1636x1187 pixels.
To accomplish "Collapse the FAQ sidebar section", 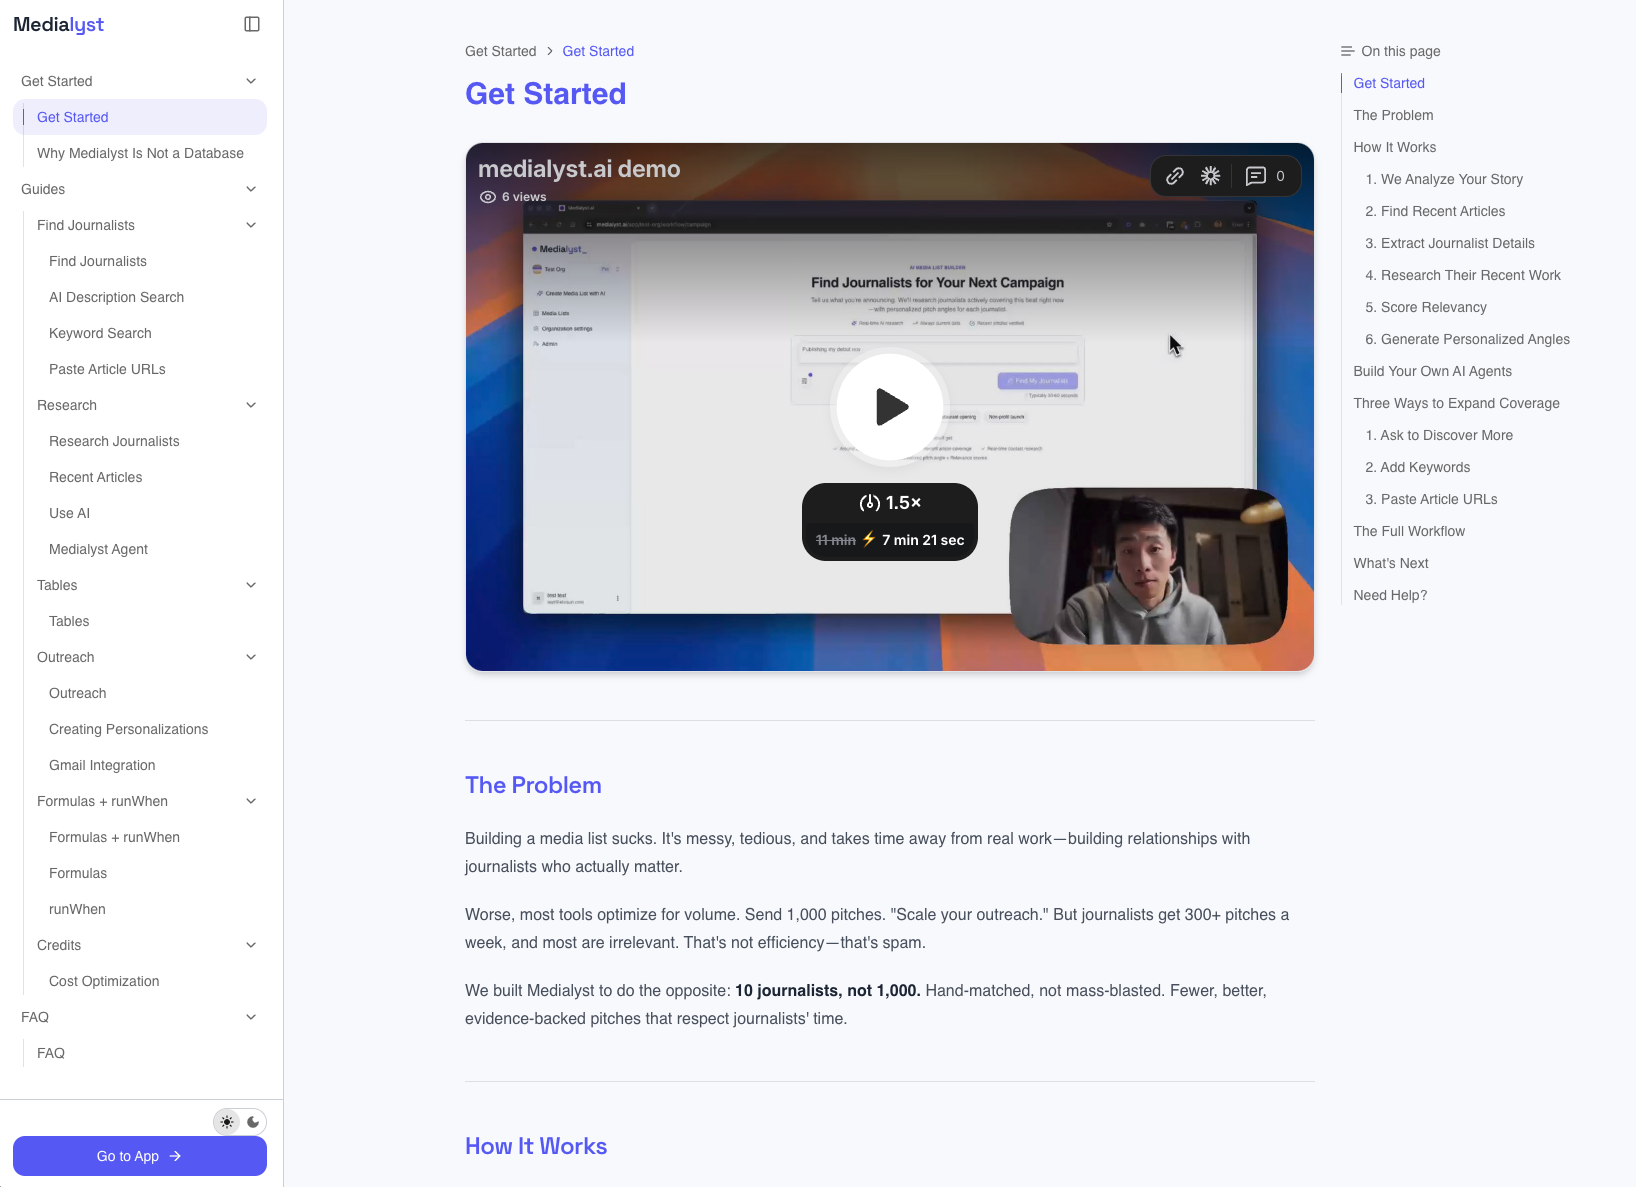I will click(251, 1017).
